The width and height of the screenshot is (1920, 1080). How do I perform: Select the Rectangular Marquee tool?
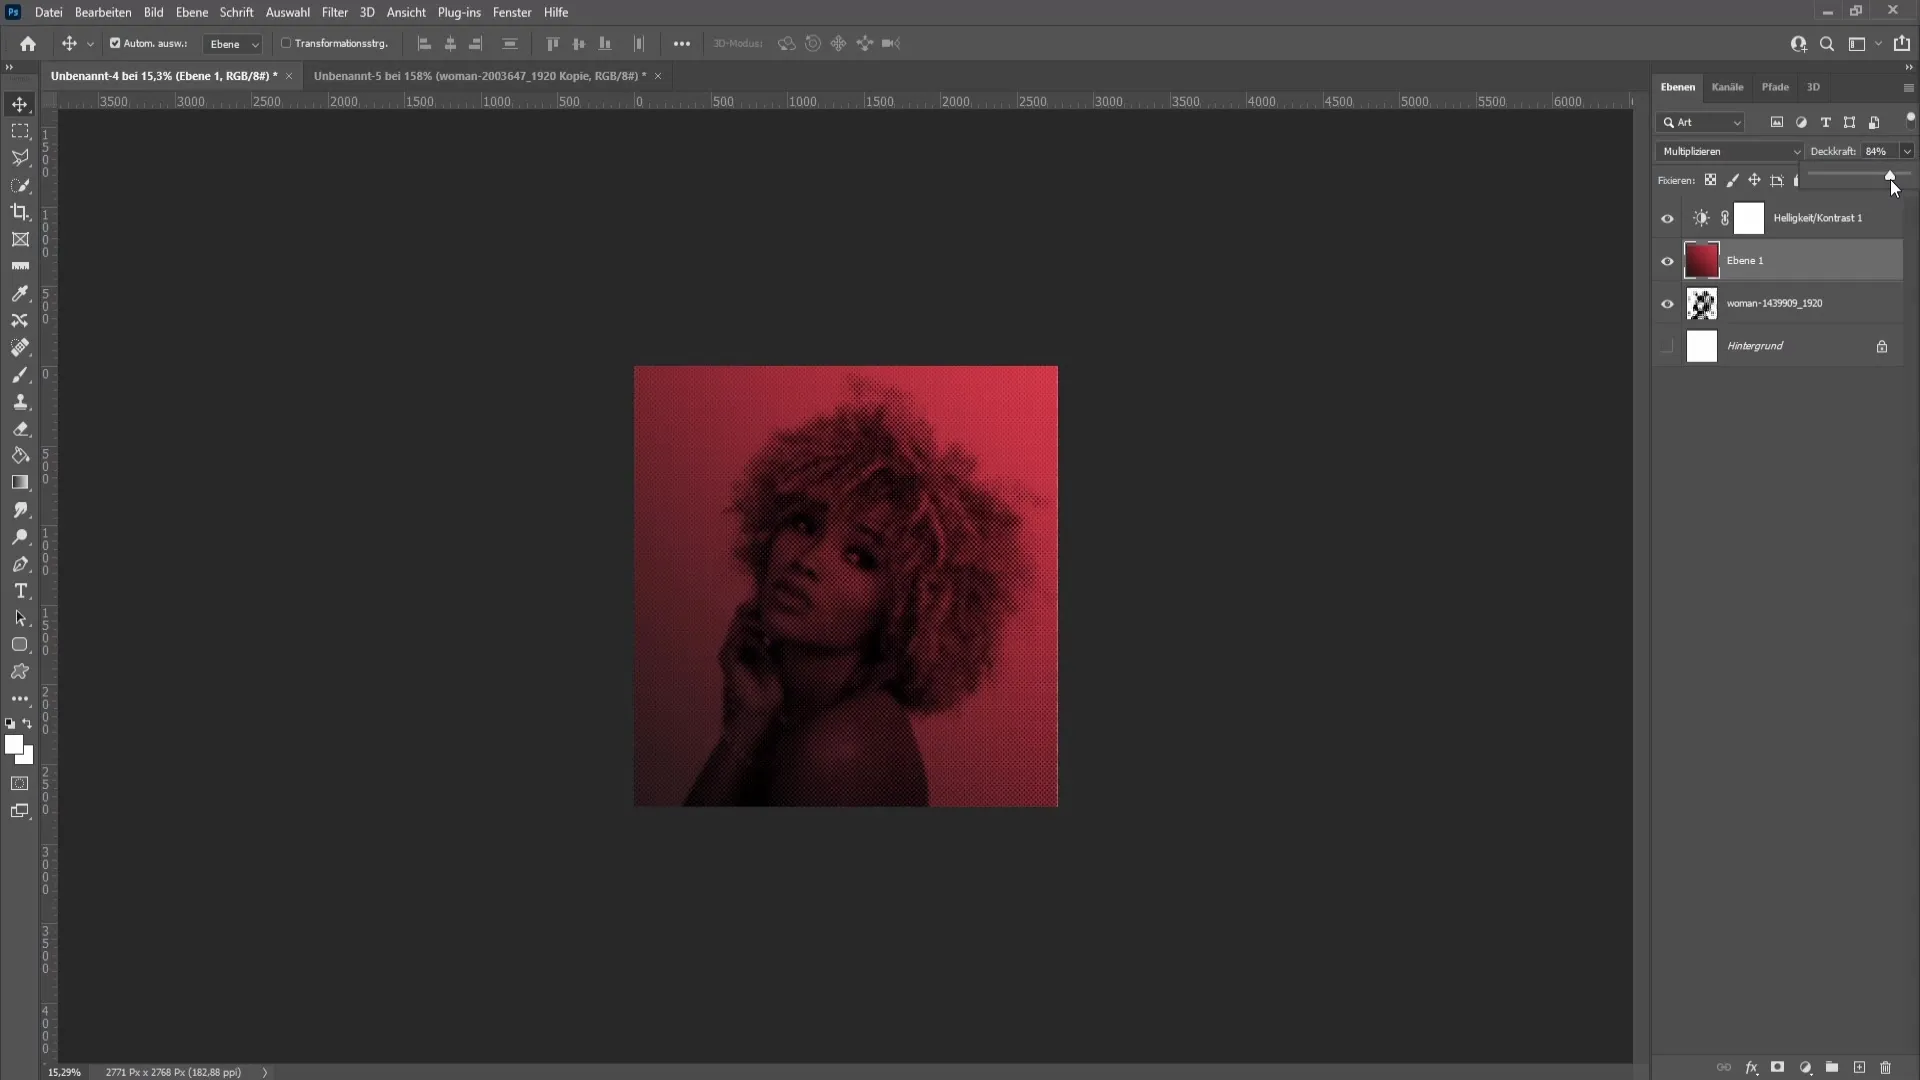click(x=20, y=131)
